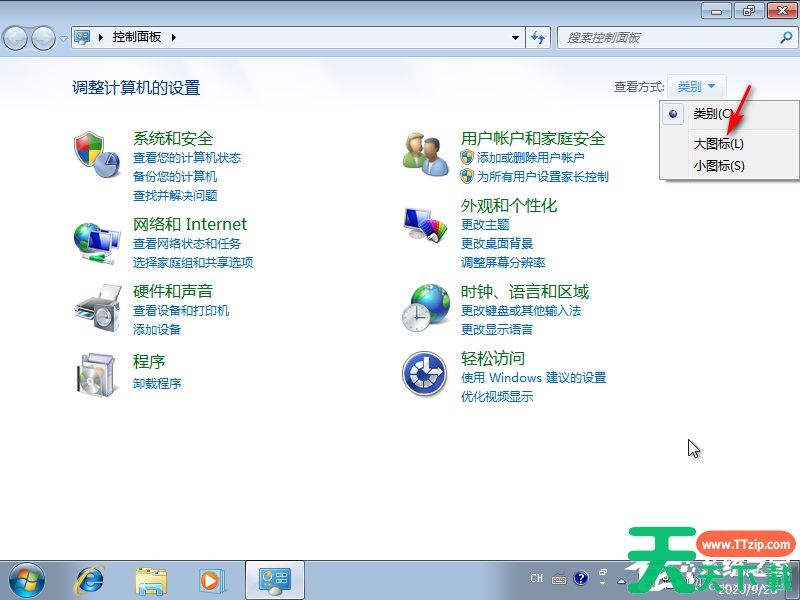Click the Hardware and Sound printer icon
800x600 pixels.
point(97,308)
